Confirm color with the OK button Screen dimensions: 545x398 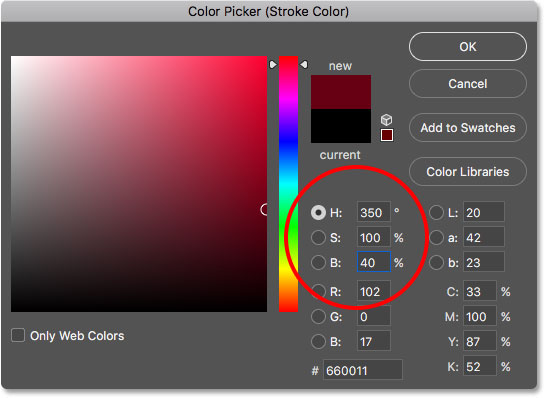(x=467, y=47)
